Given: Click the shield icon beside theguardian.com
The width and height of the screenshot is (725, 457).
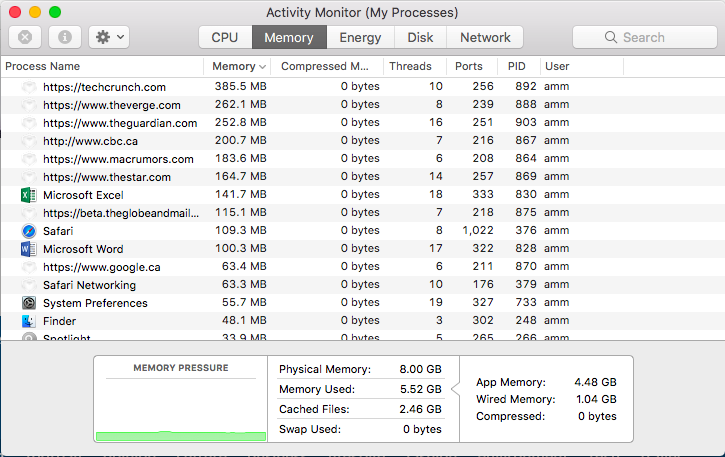Looking at the screenshot, I should point(29,123).
